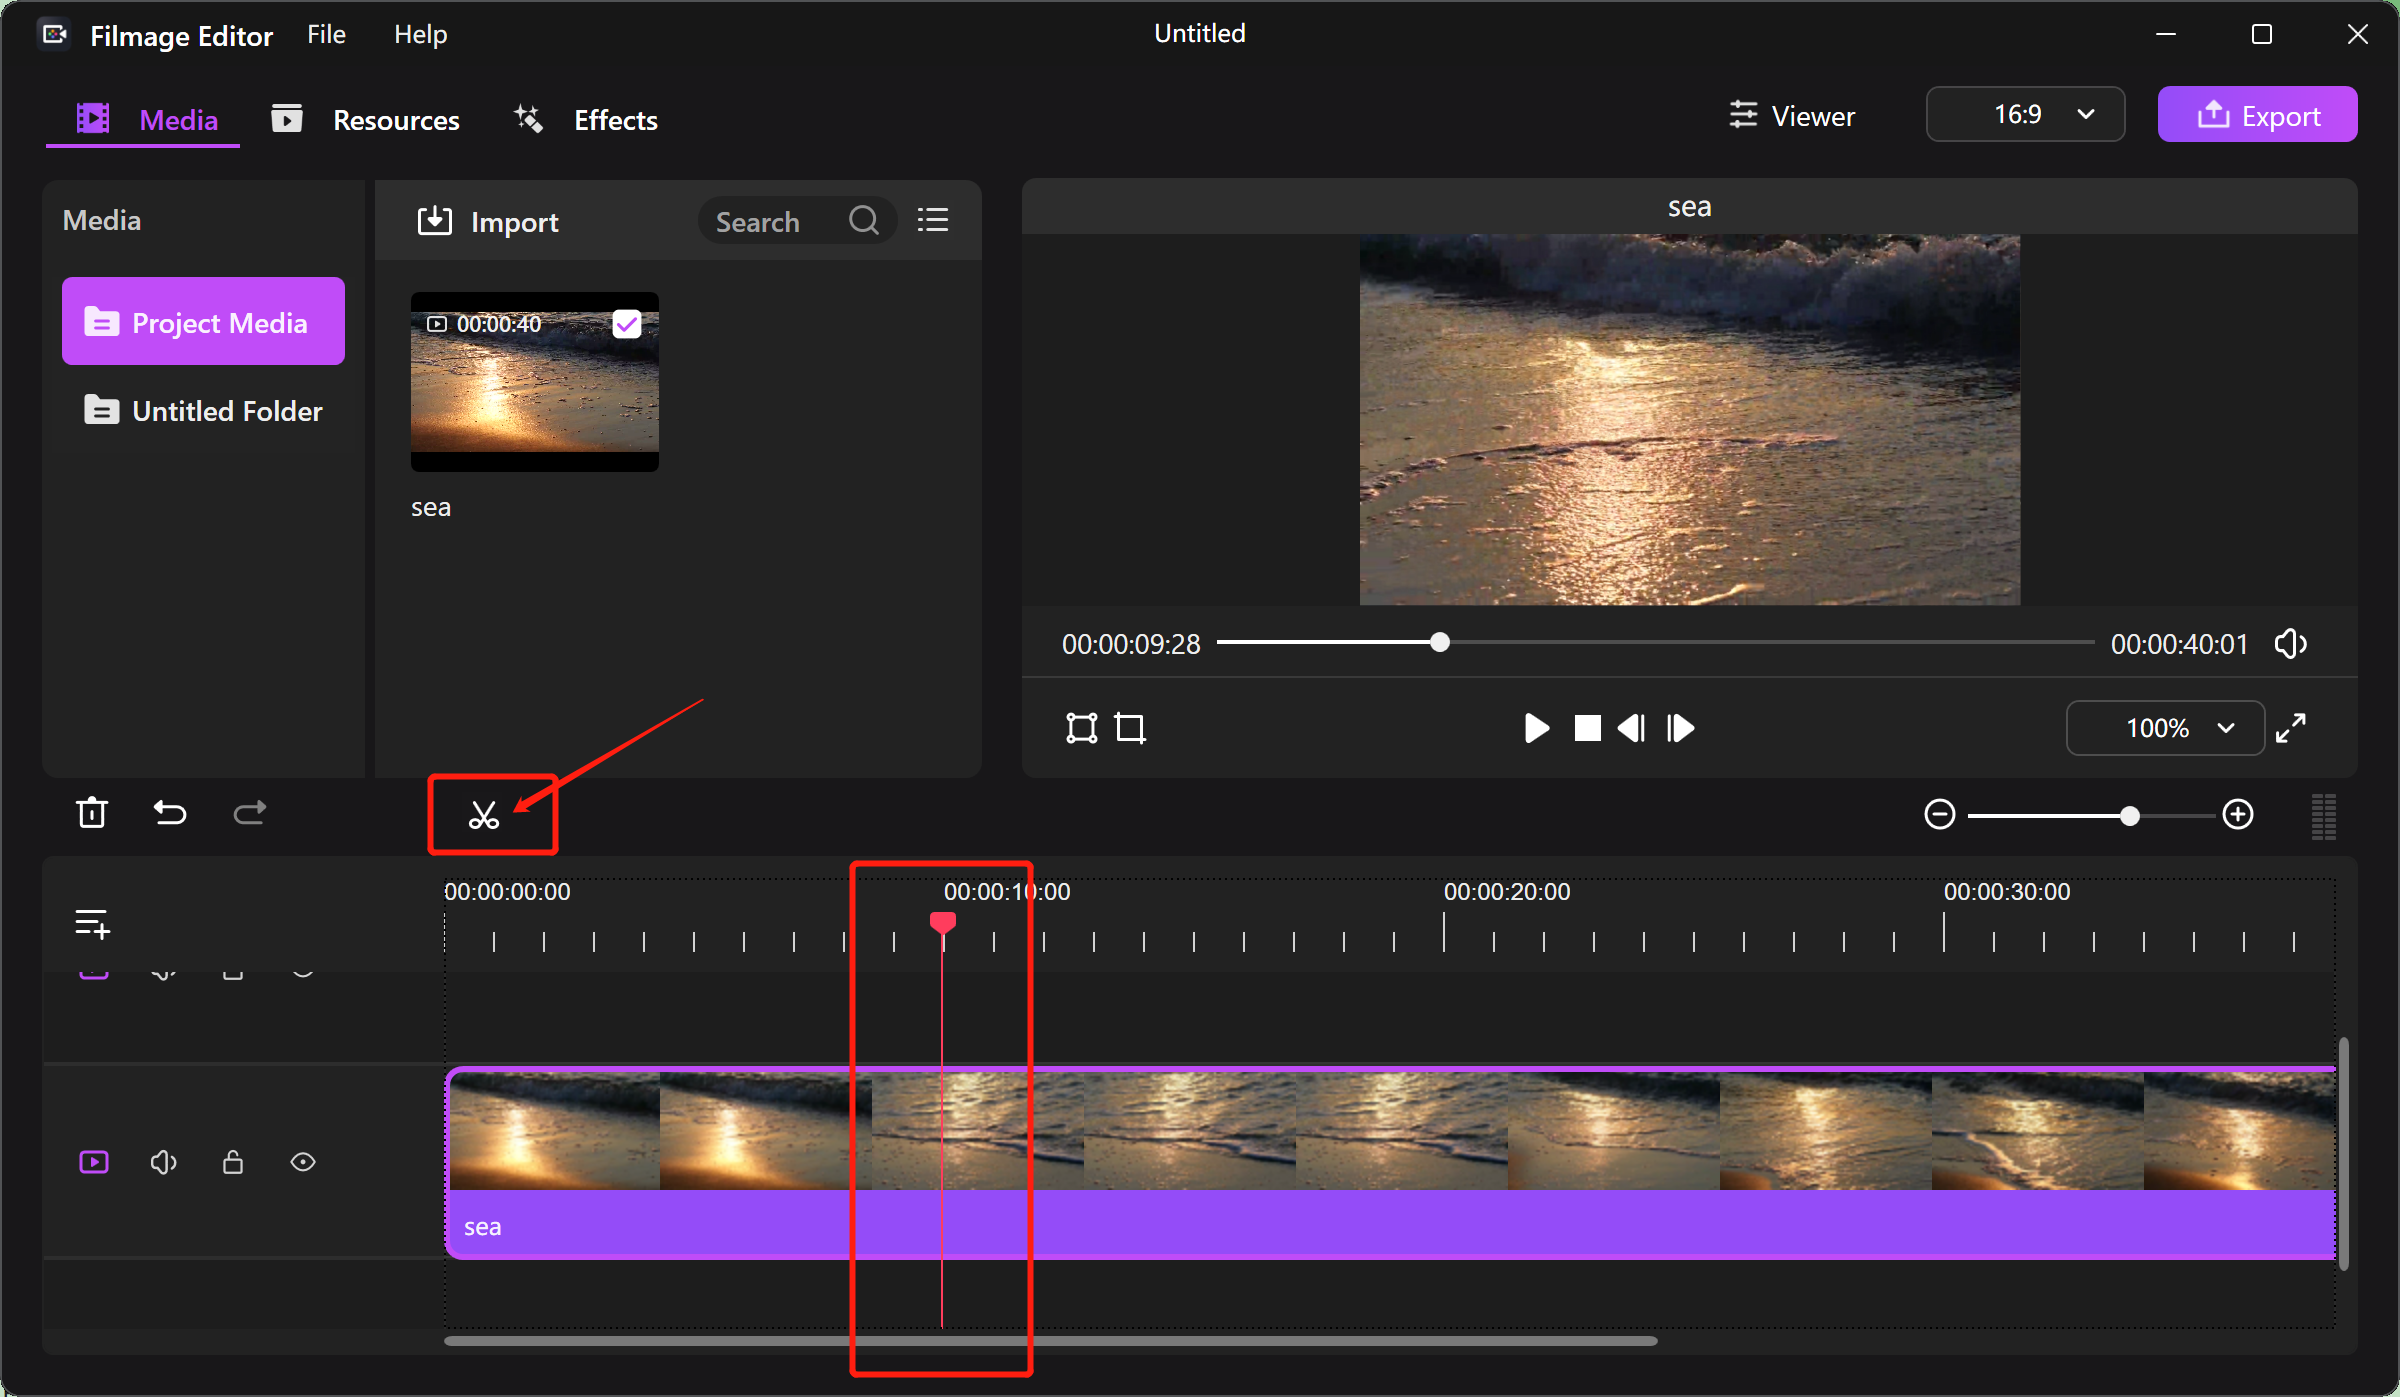Click the timeline grid handle icon
This screenshot has height=1397, width=2400.
pyautogui.click(x=2324, y=817)
